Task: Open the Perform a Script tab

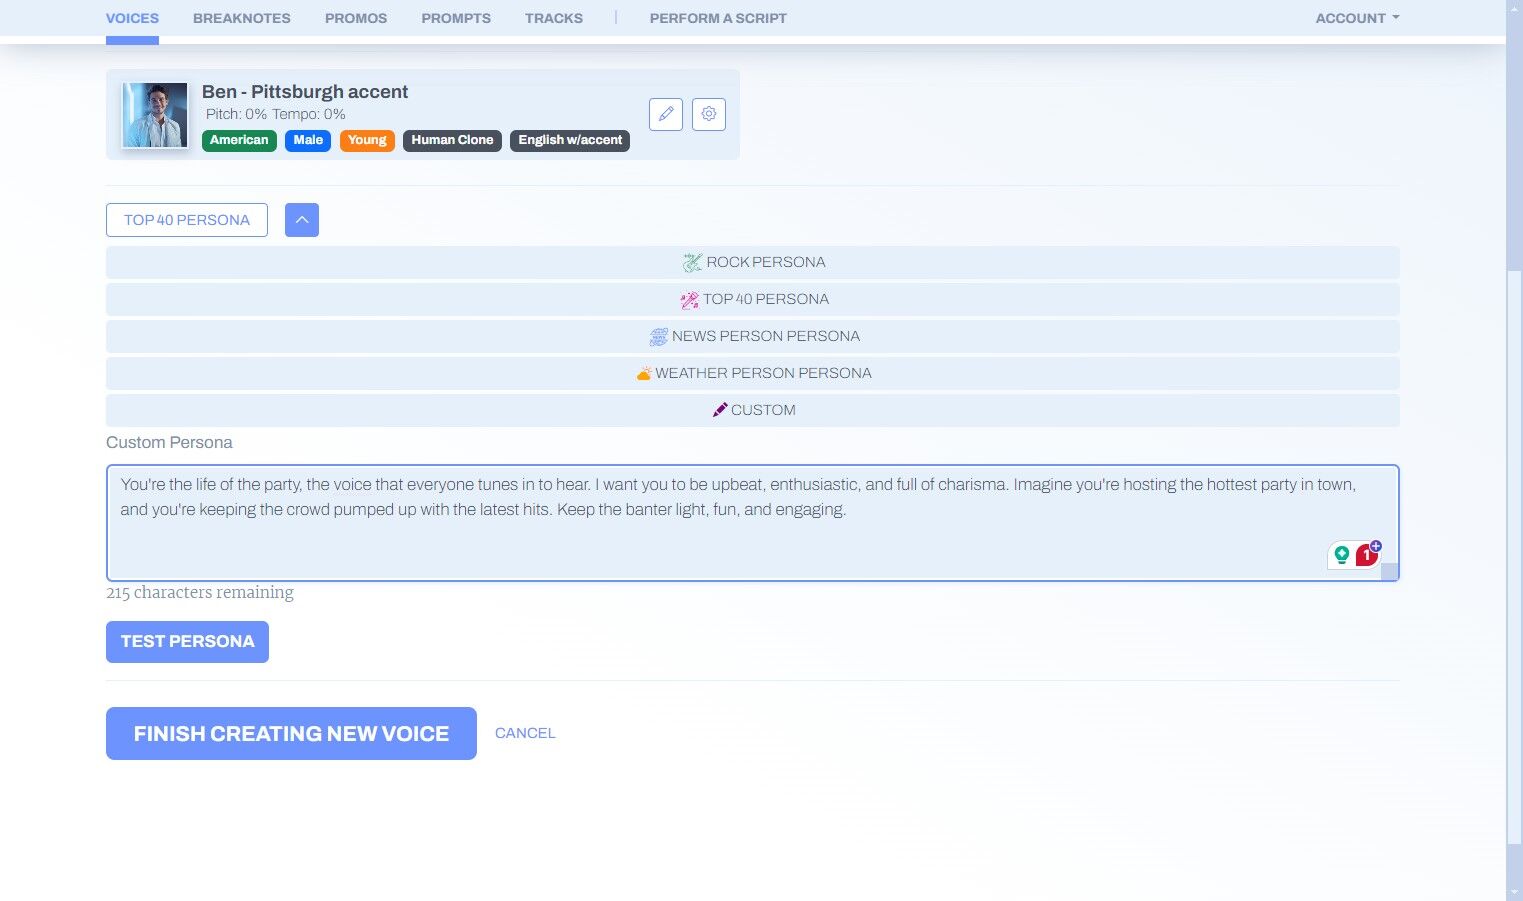Action: click(718, 18)
